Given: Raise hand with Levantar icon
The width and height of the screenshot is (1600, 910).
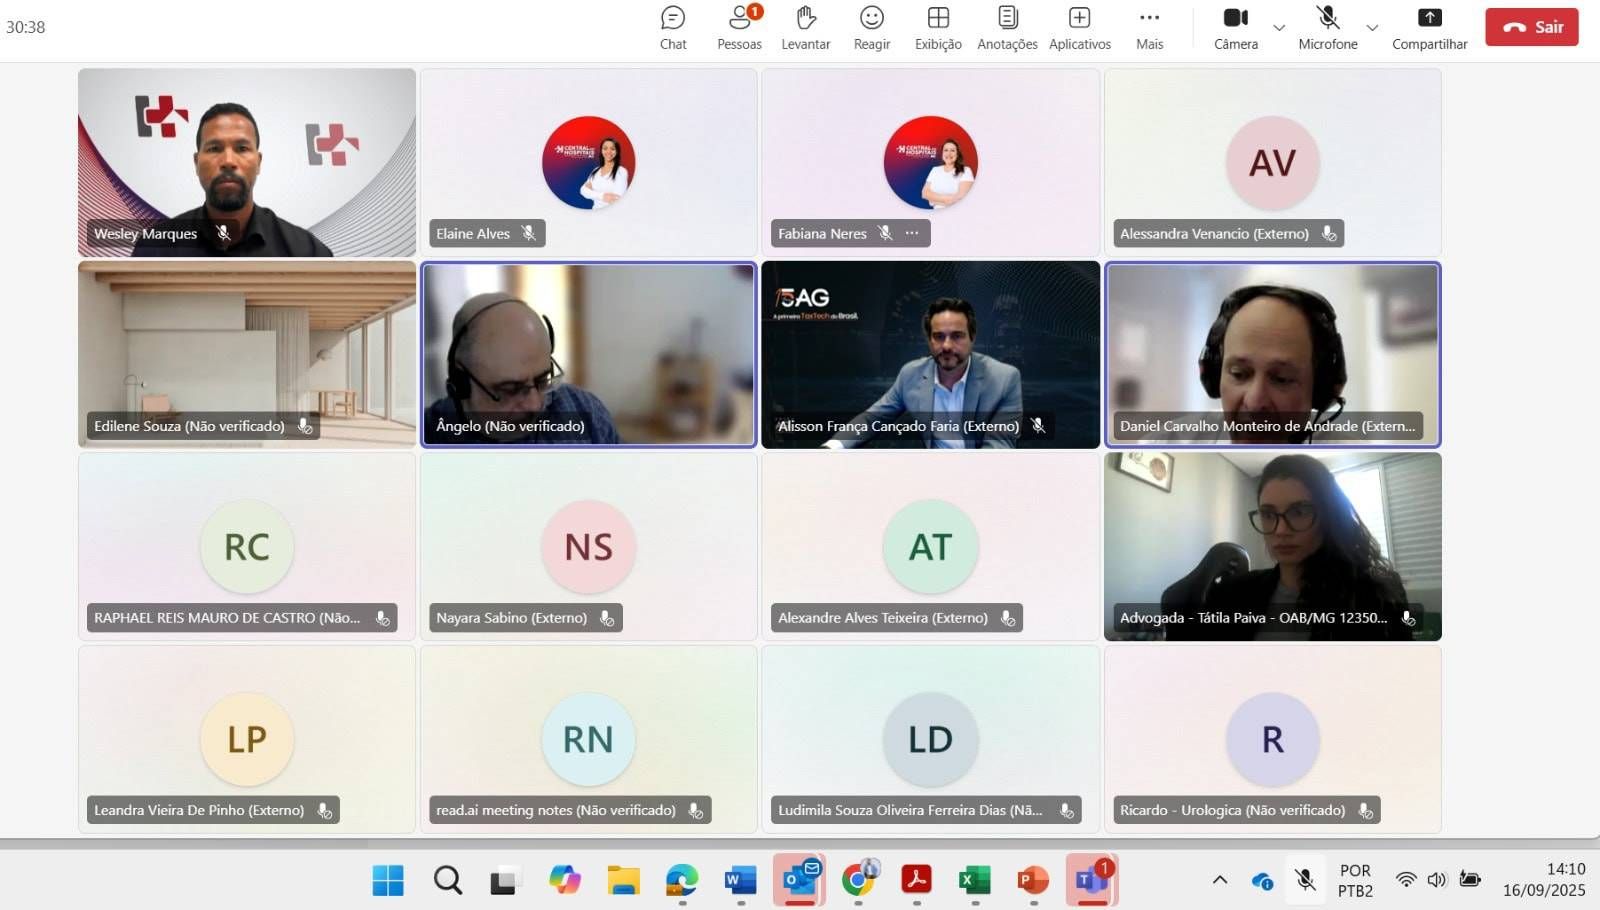Looking at the screenshot, I should click(806, 27).
